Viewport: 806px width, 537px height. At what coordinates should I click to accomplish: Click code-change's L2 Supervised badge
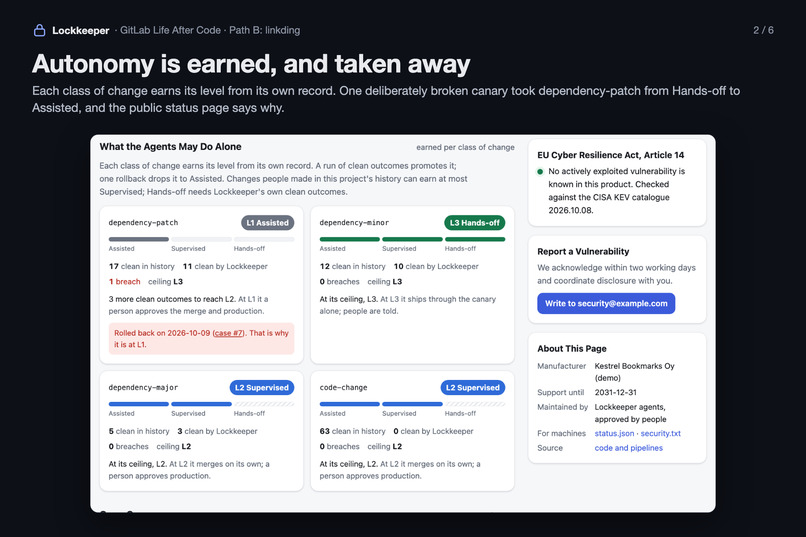point(472,387)
